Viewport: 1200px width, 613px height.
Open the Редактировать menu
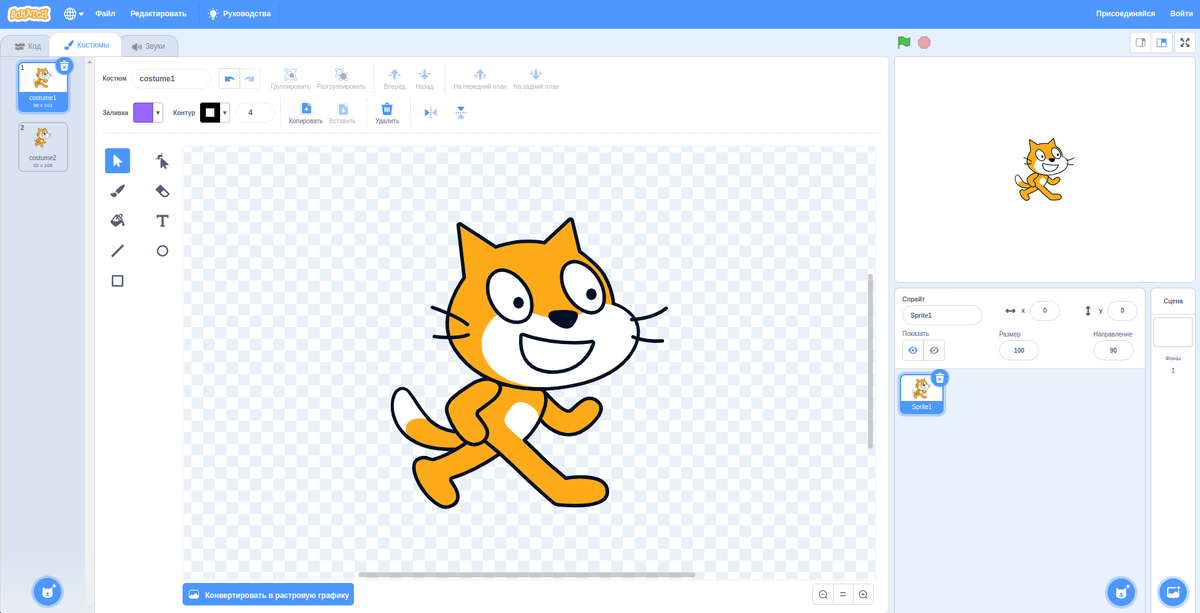pos(158,14)
